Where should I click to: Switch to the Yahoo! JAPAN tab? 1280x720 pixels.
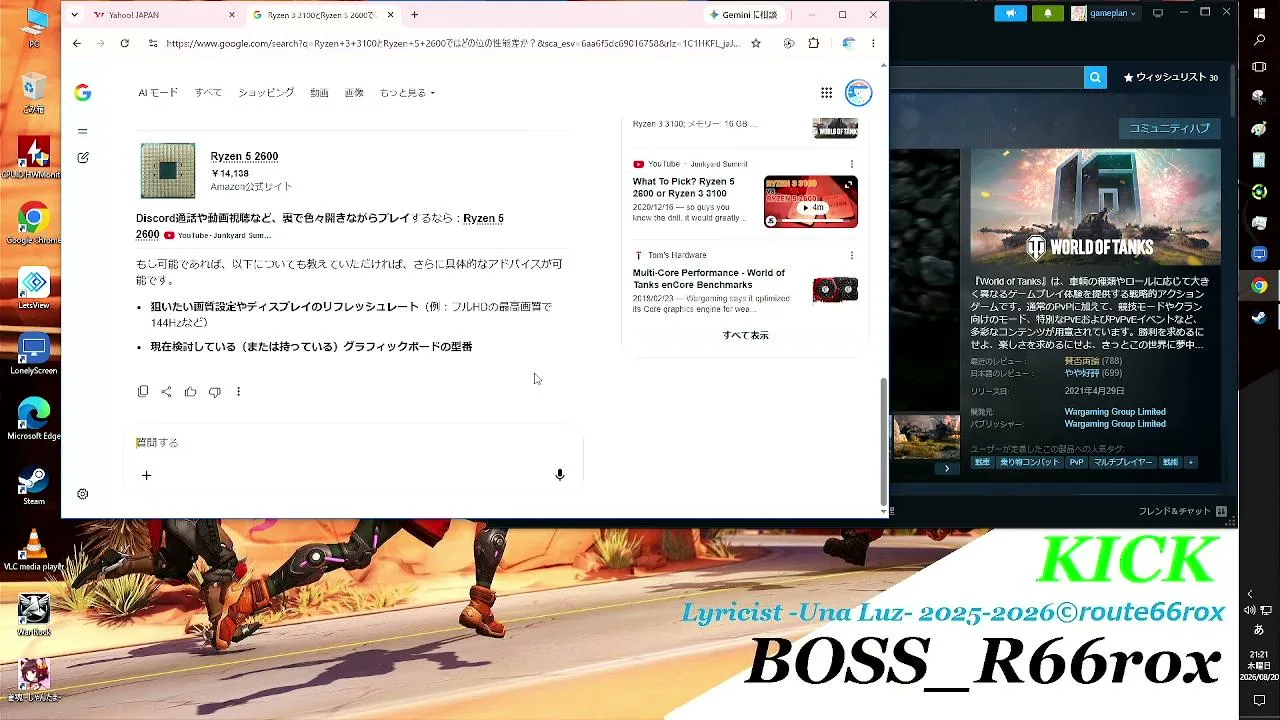[x=158, y=15]
